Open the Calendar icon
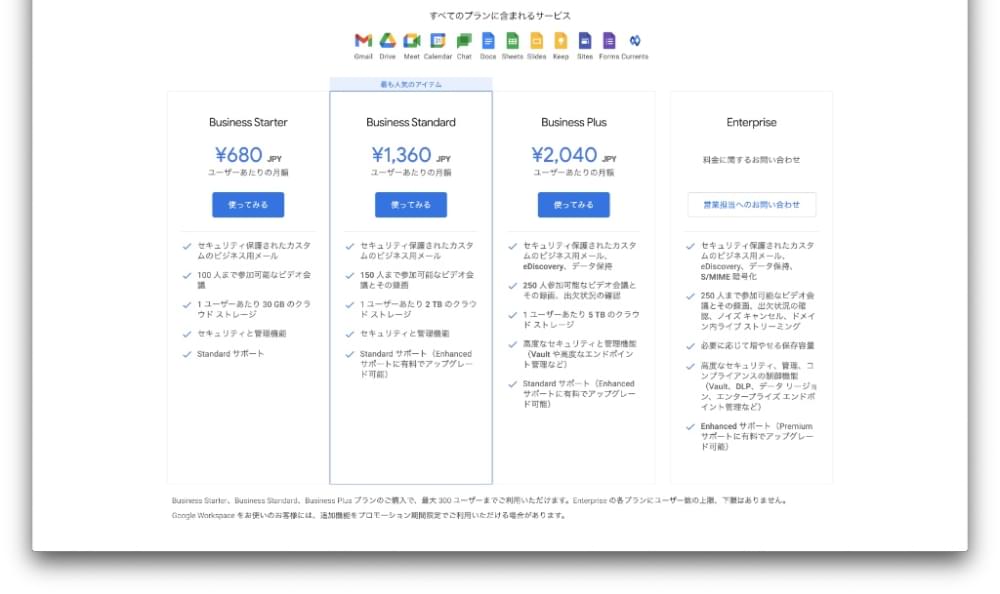This screenshot has width=1000, height=594. (x=437, y=42)
